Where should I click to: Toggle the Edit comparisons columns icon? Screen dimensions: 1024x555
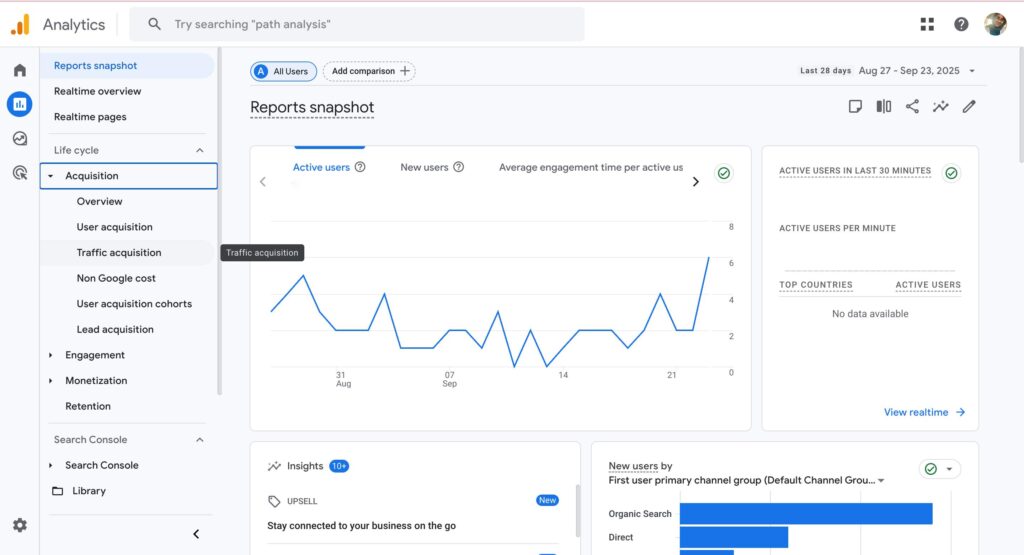[884, 107]
